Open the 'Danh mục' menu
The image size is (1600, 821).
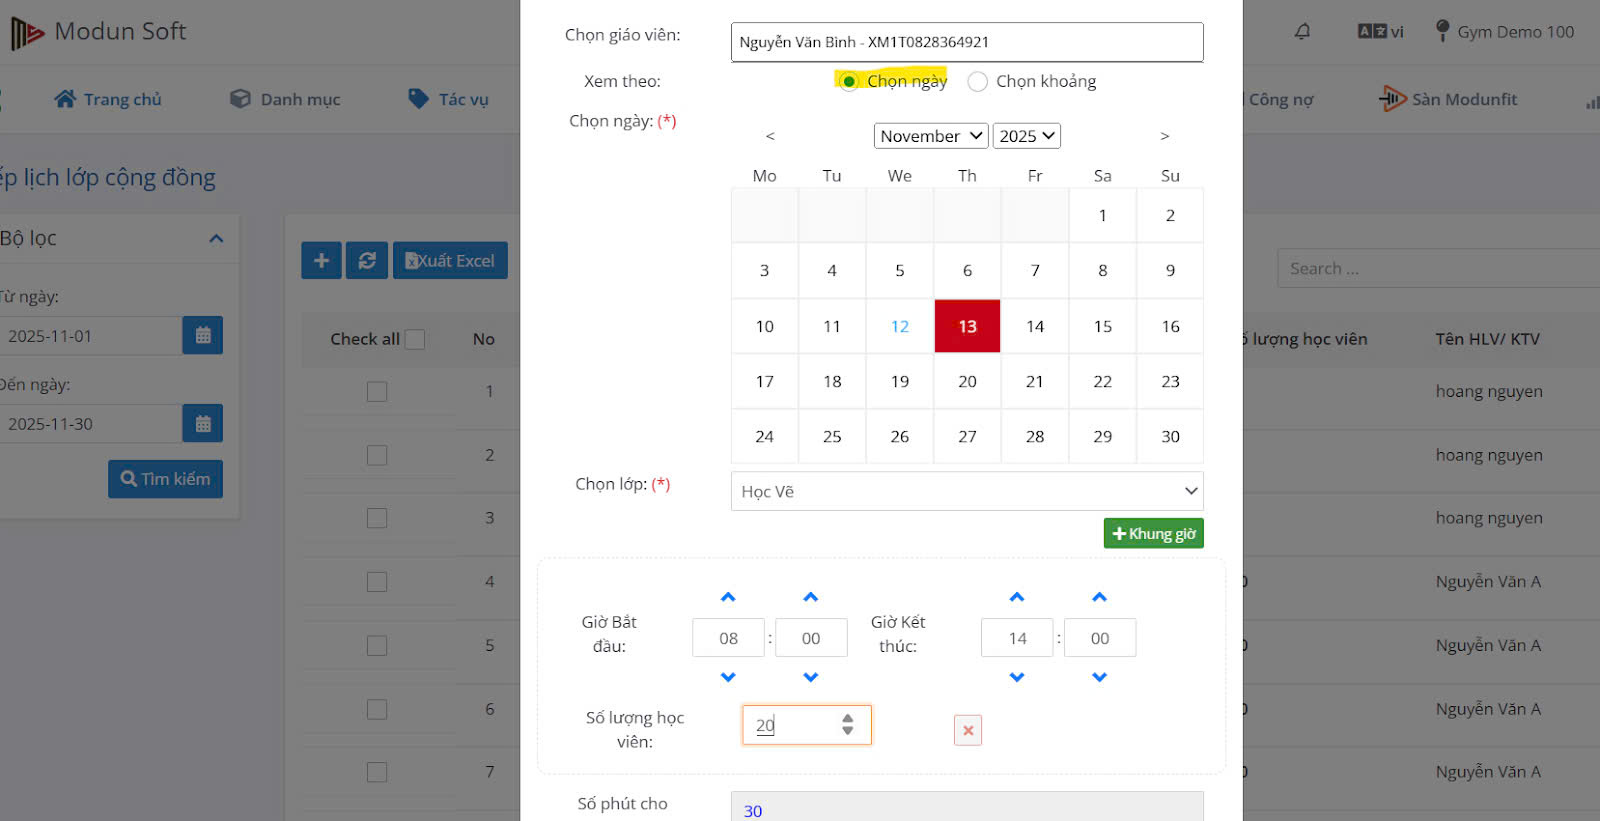[285, 99]
